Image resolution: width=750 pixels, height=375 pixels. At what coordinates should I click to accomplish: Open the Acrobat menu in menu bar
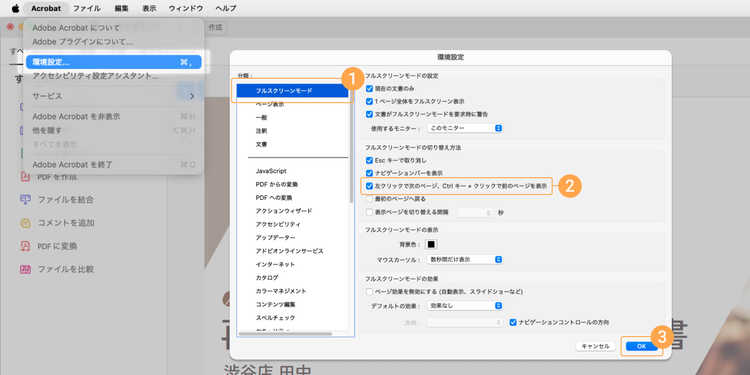[x=46, y=8]
